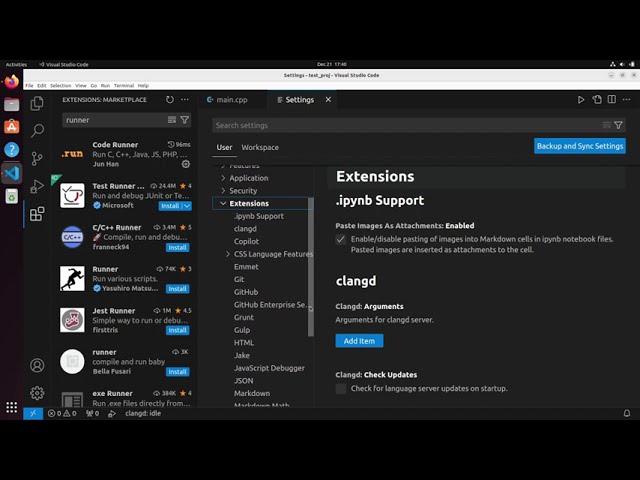Open the Extensions view icon

tap(37, 213)
